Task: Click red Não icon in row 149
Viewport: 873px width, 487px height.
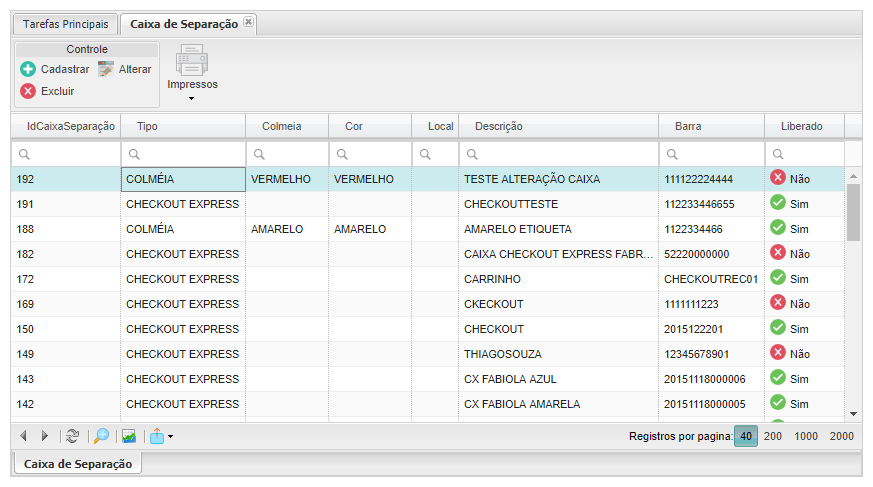Action: (x=778, y=353)
